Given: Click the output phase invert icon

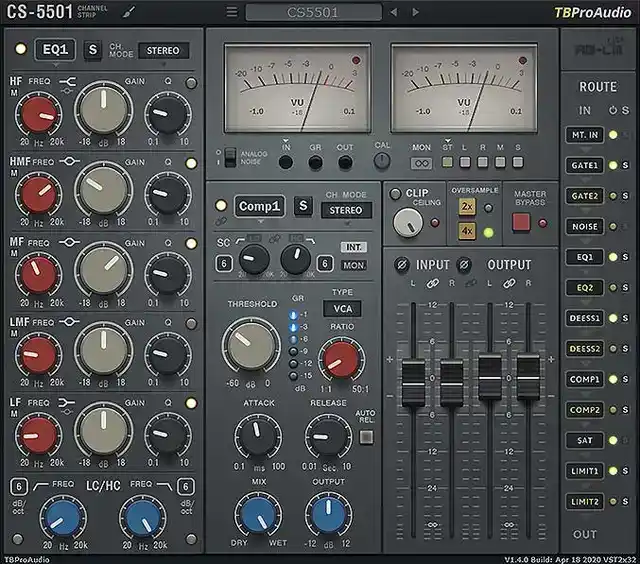Looking at the screenshot, I should [x=464, y=264].
